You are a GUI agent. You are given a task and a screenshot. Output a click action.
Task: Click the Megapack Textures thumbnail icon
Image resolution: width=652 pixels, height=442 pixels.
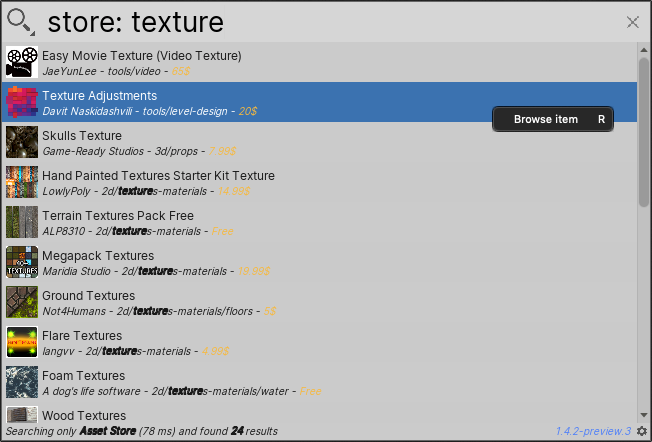pos(22,262)
